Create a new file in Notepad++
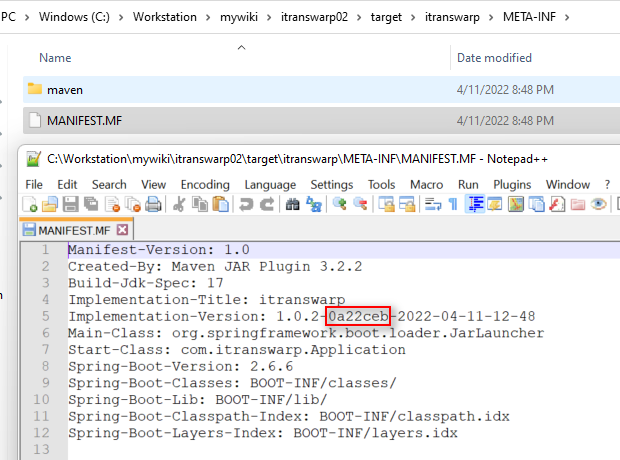The width and height of the screenshot is (620, 460). [30, 204]
